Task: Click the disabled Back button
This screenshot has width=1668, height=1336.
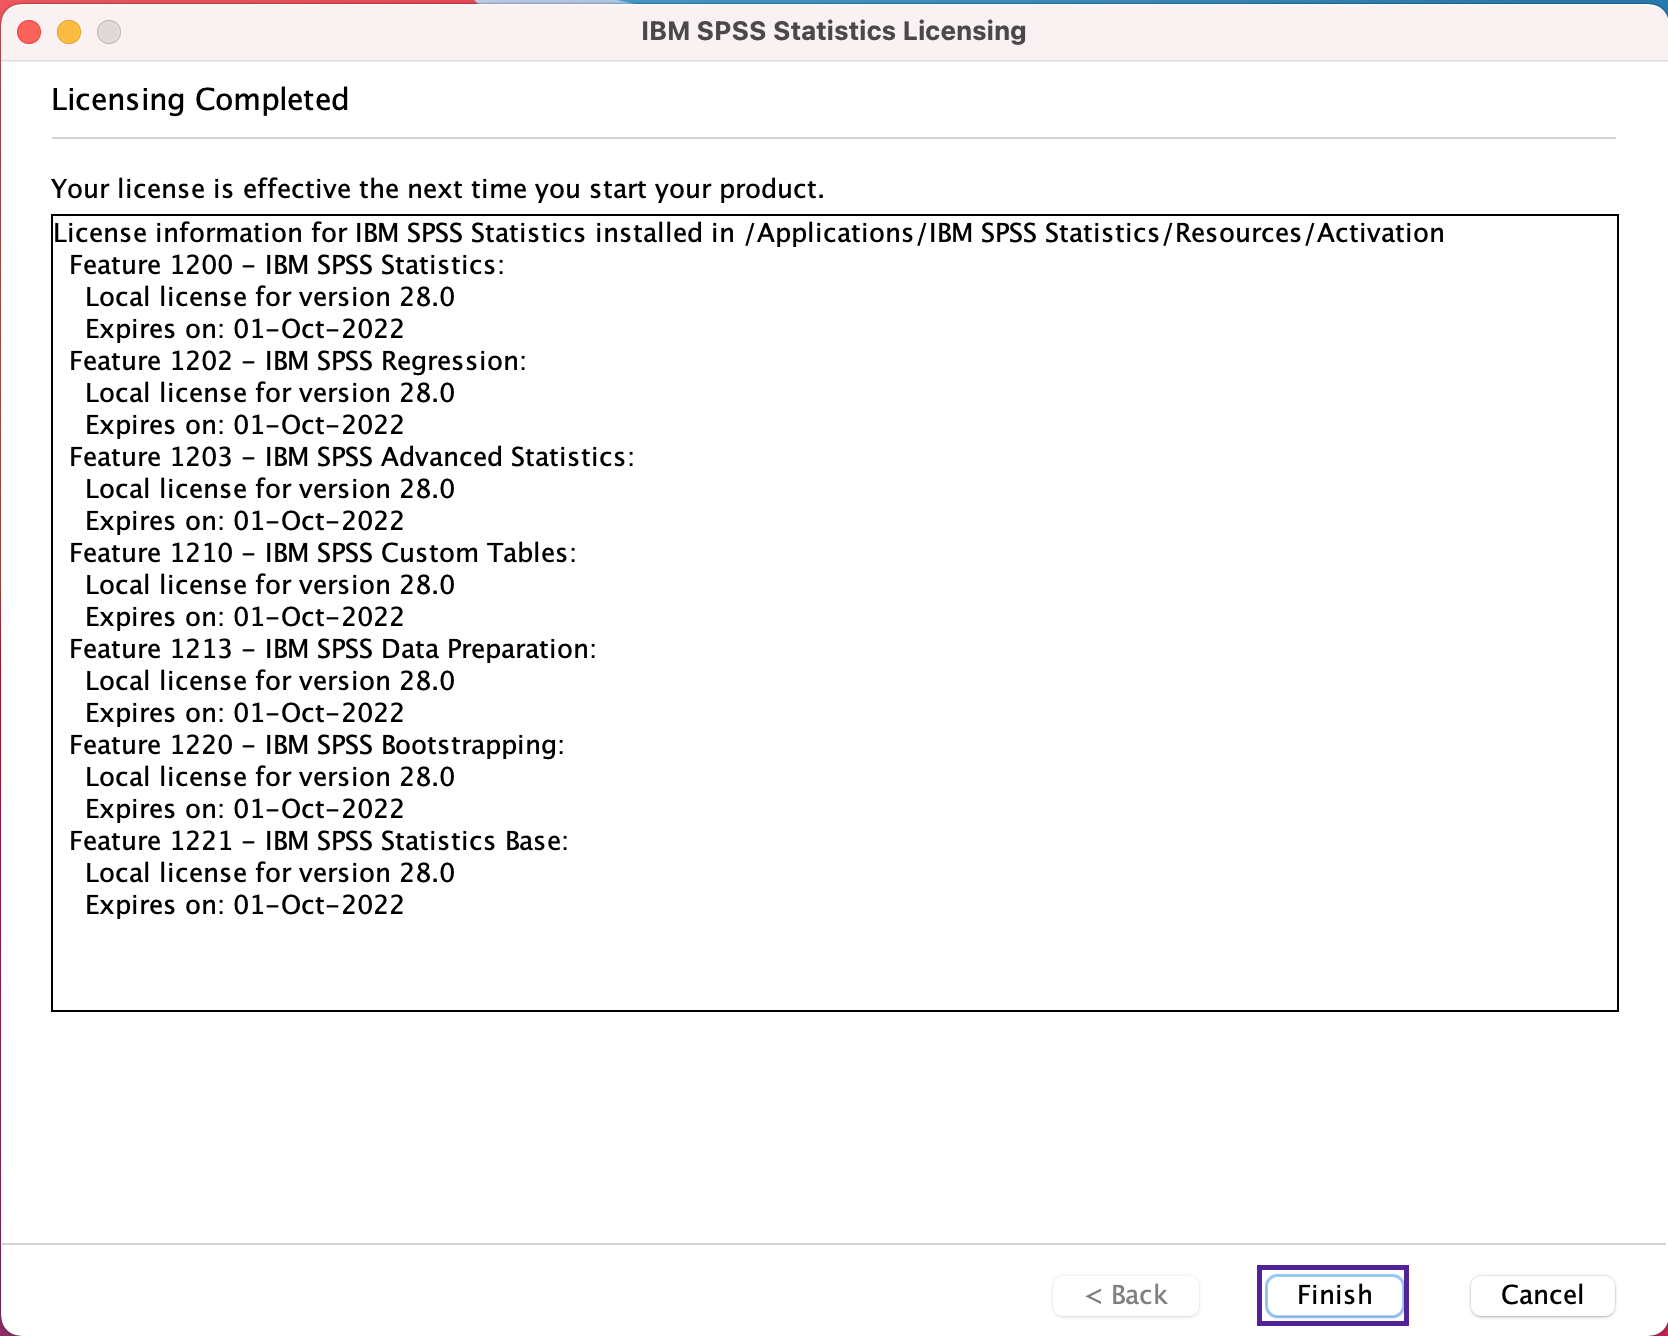Action: (1126, 1295)
